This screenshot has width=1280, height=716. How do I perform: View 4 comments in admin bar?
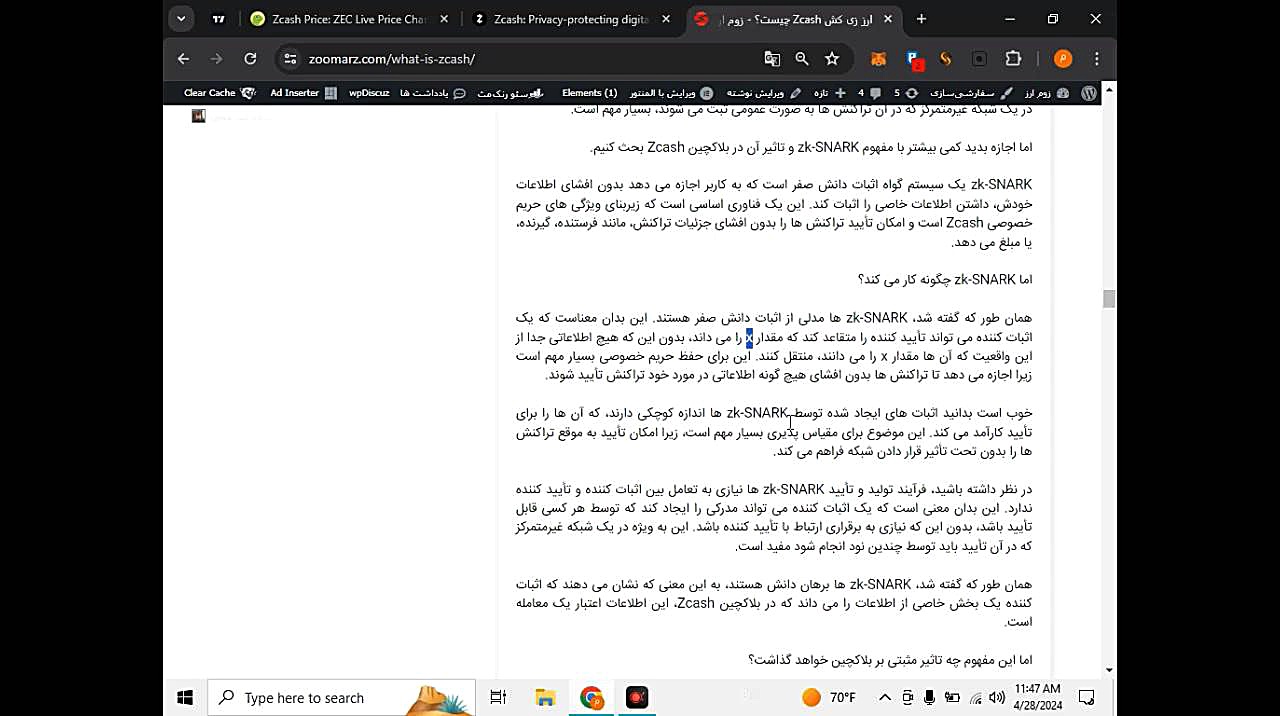click(867, 93)
